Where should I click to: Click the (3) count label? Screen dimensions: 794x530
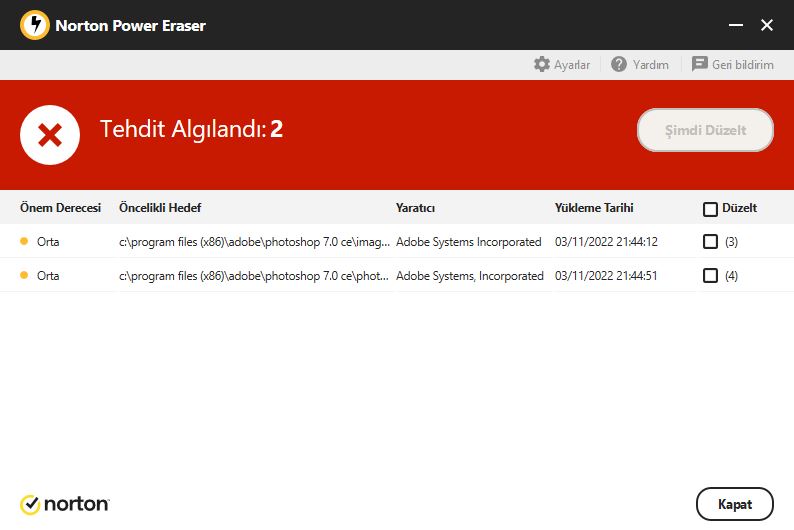[x=731, y=242]
